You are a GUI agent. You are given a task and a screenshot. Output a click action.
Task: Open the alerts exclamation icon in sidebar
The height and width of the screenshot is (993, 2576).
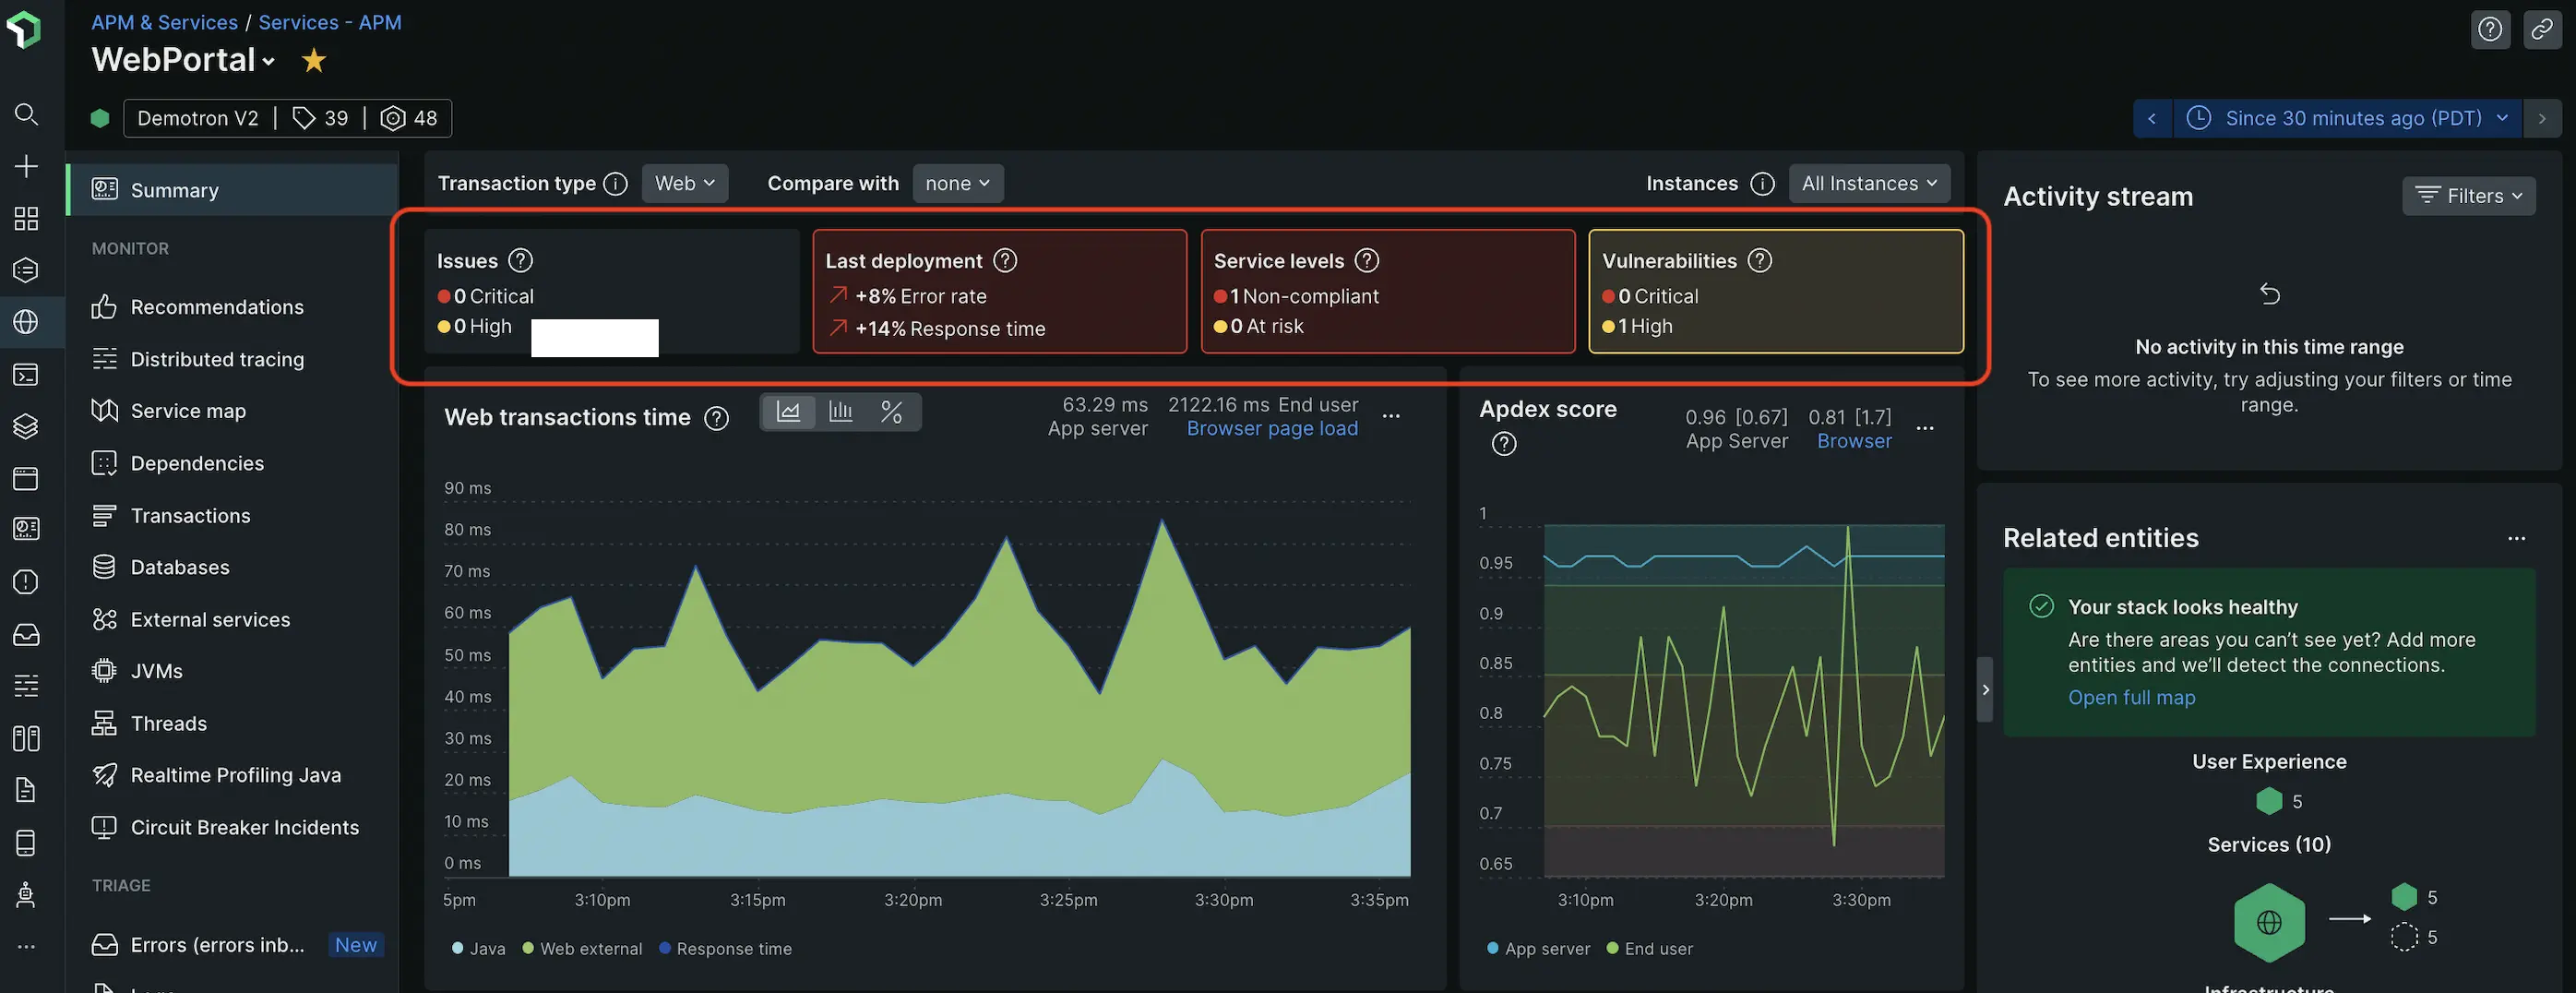click(26, 581)
